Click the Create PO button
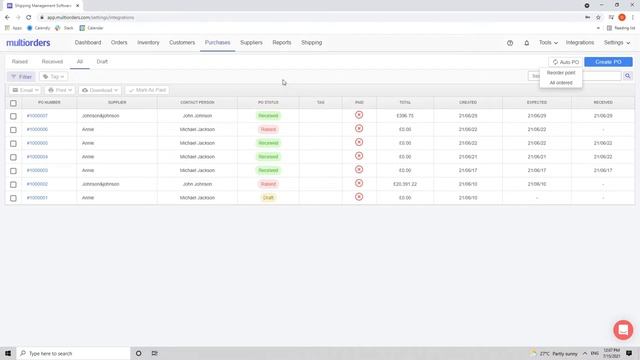Viewport: 640px width, 360px height. [608, 62]
